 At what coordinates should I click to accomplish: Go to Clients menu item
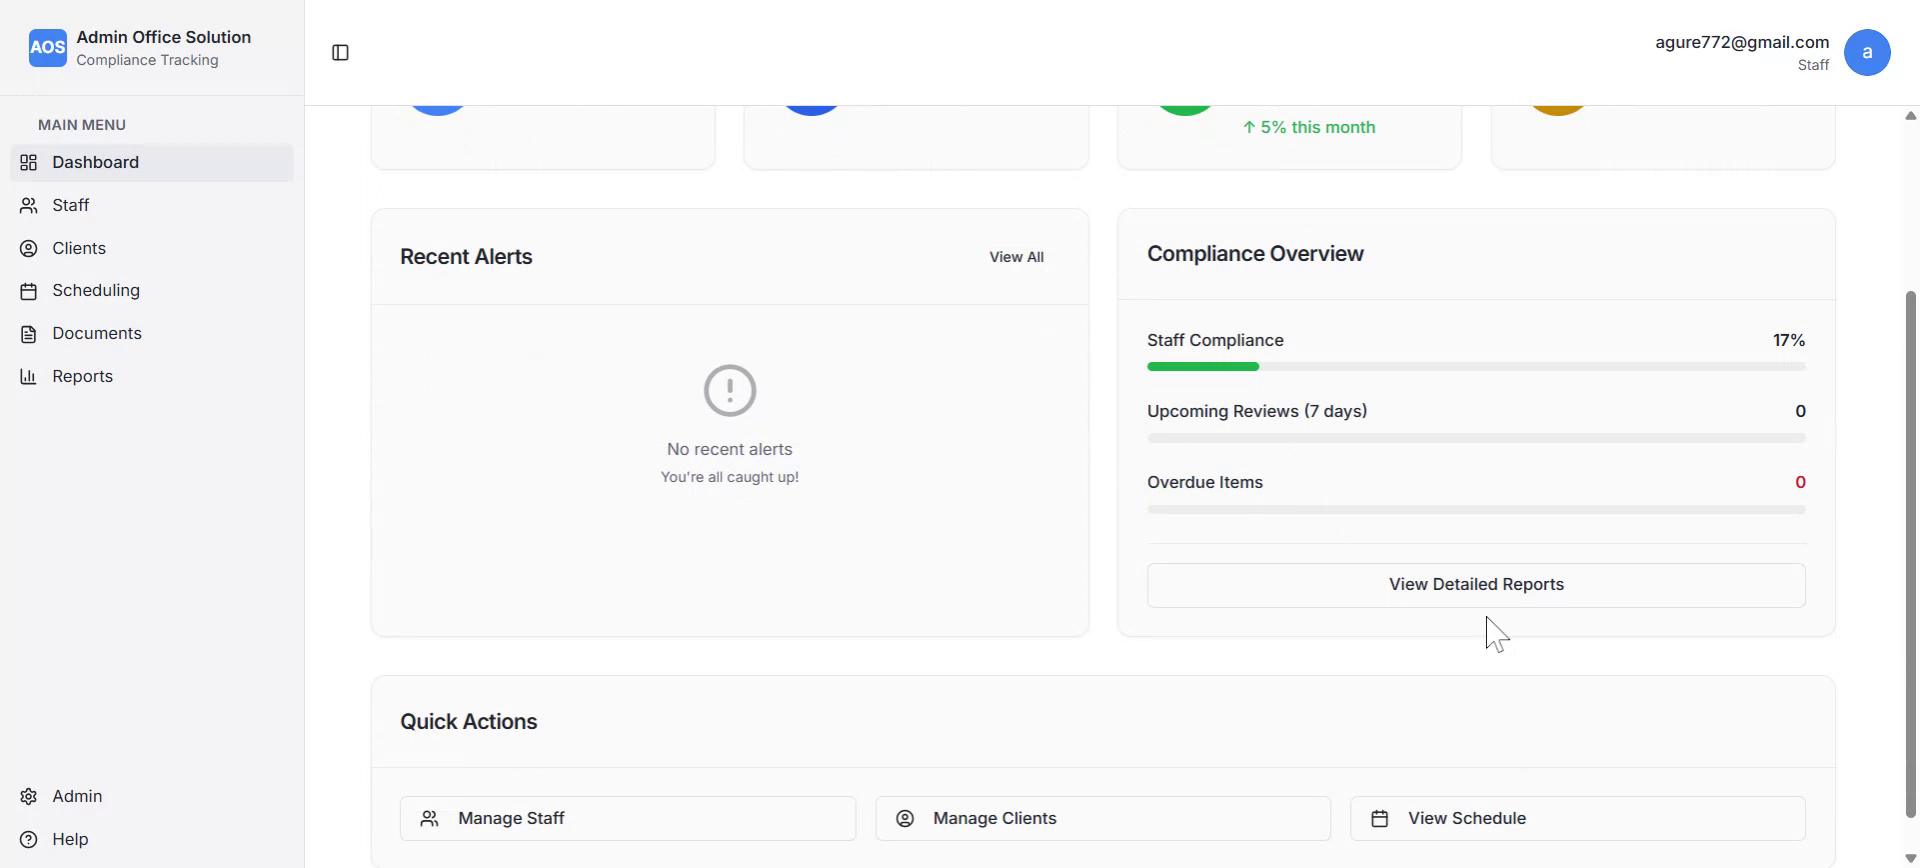point(152,248)
